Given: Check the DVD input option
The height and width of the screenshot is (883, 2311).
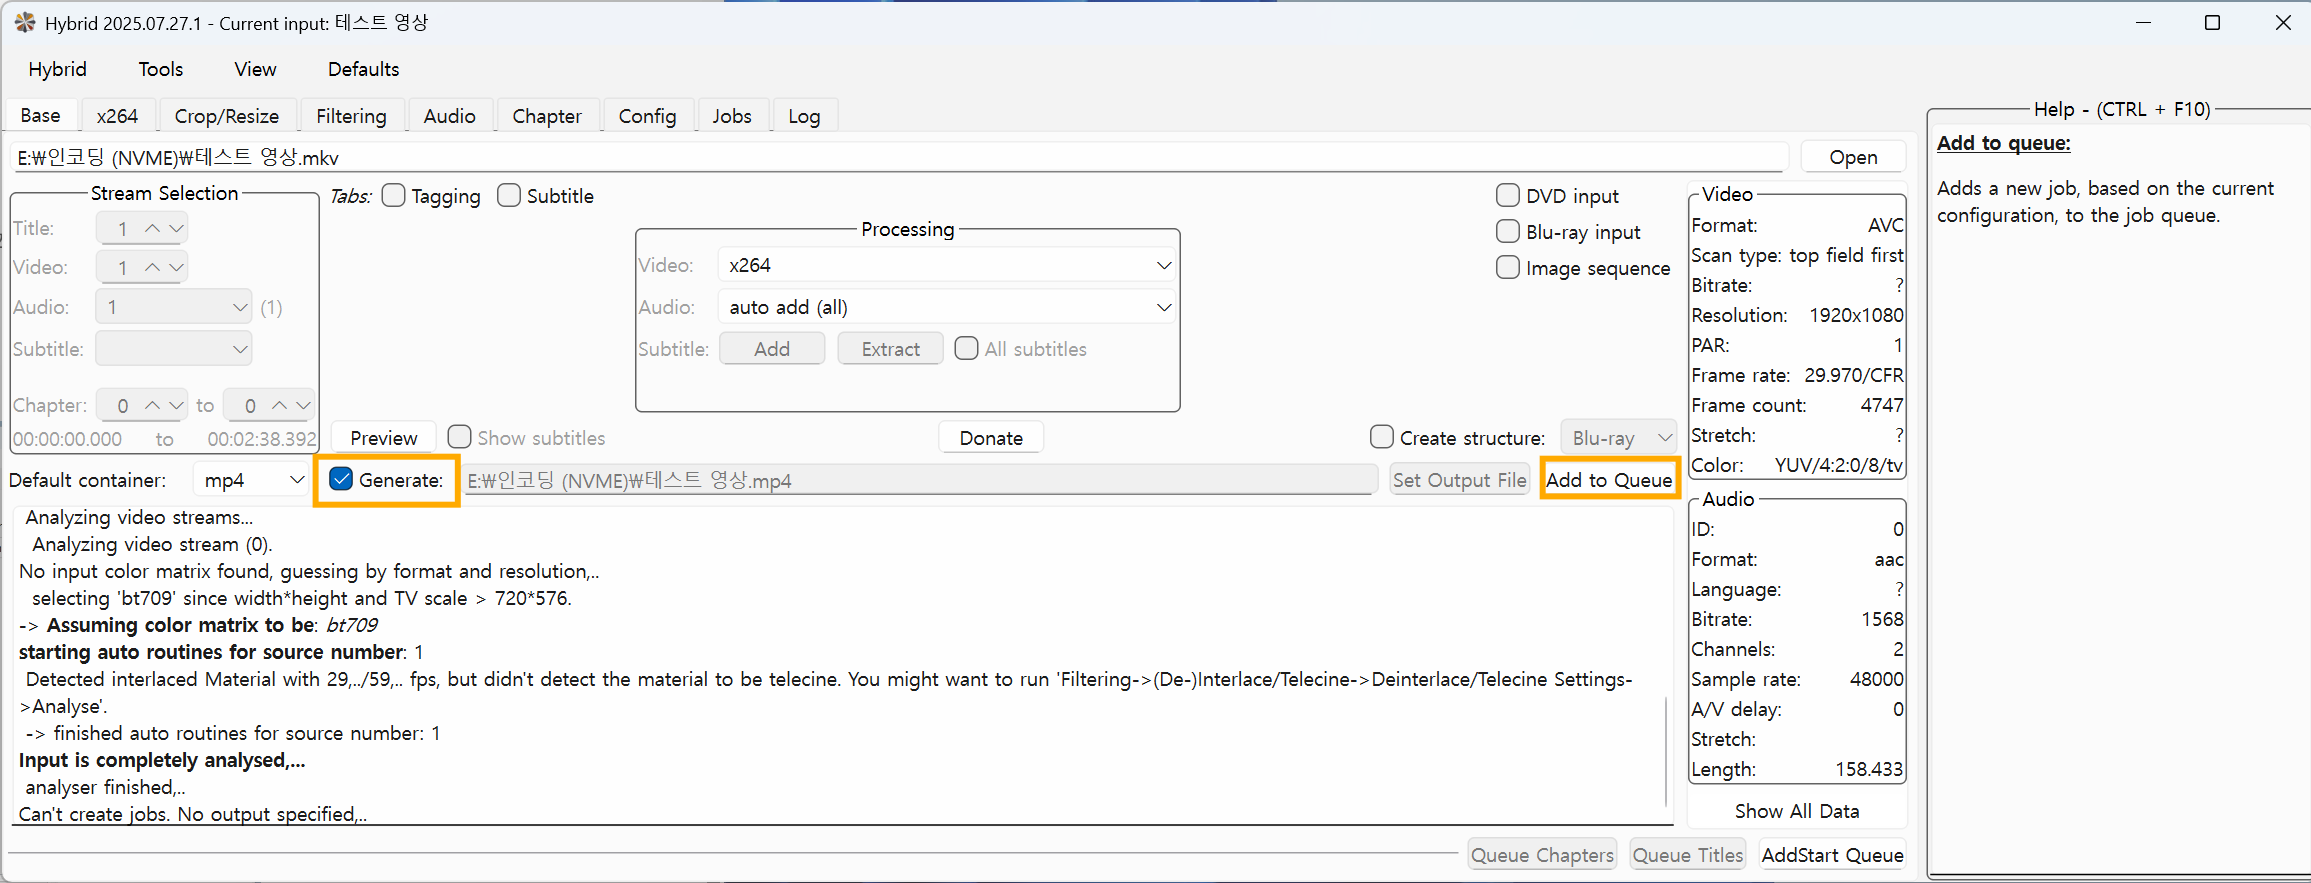Looking at the screenshot, I should (x=1508, y=195).
